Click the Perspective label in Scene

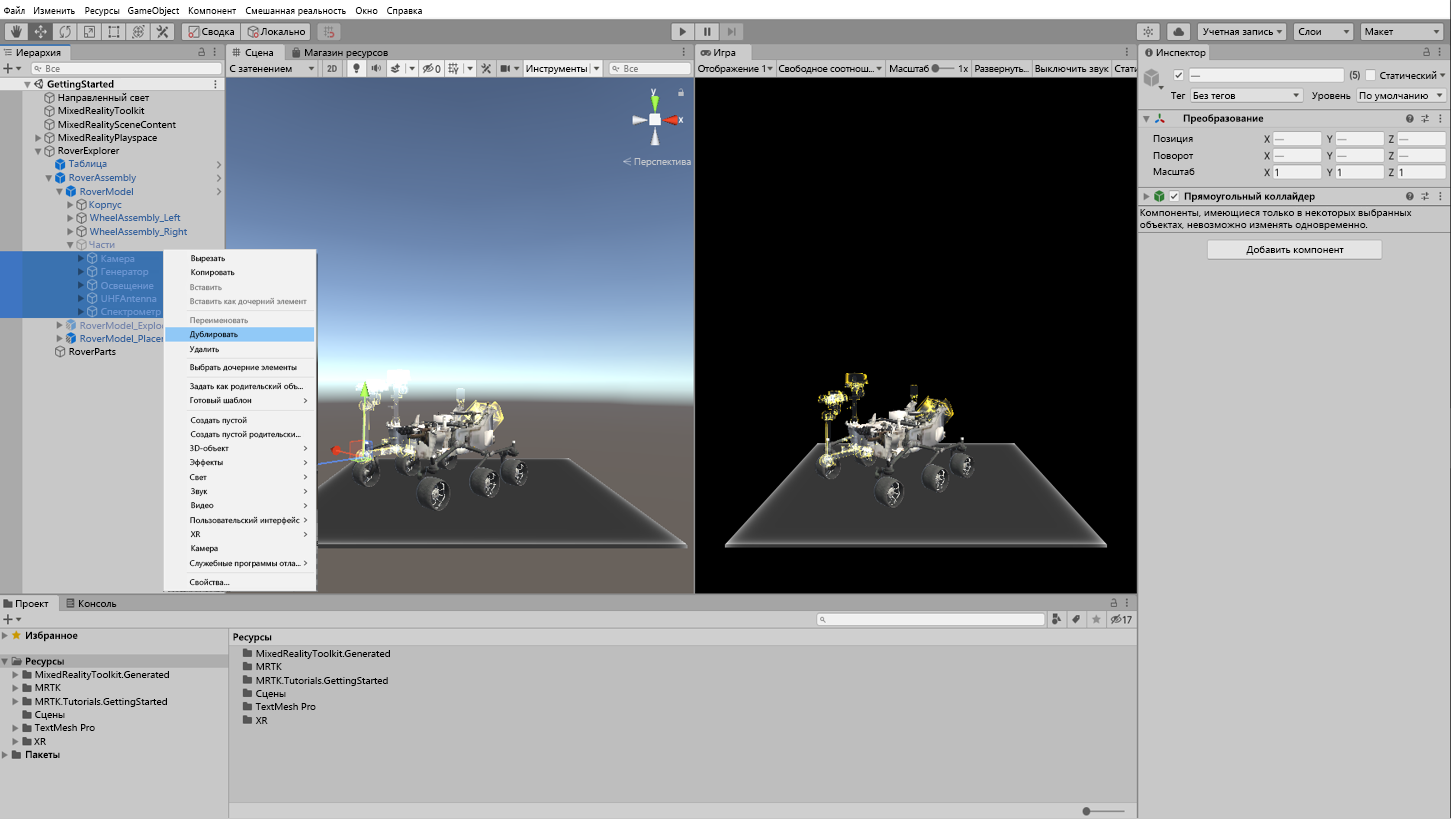(662, 161)
